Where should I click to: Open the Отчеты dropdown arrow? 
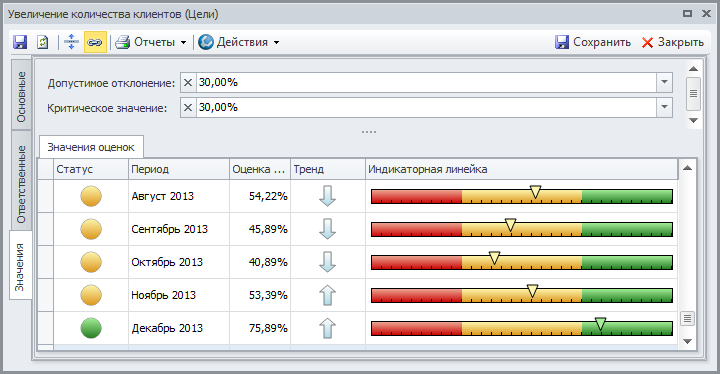[x=183, y=42]
